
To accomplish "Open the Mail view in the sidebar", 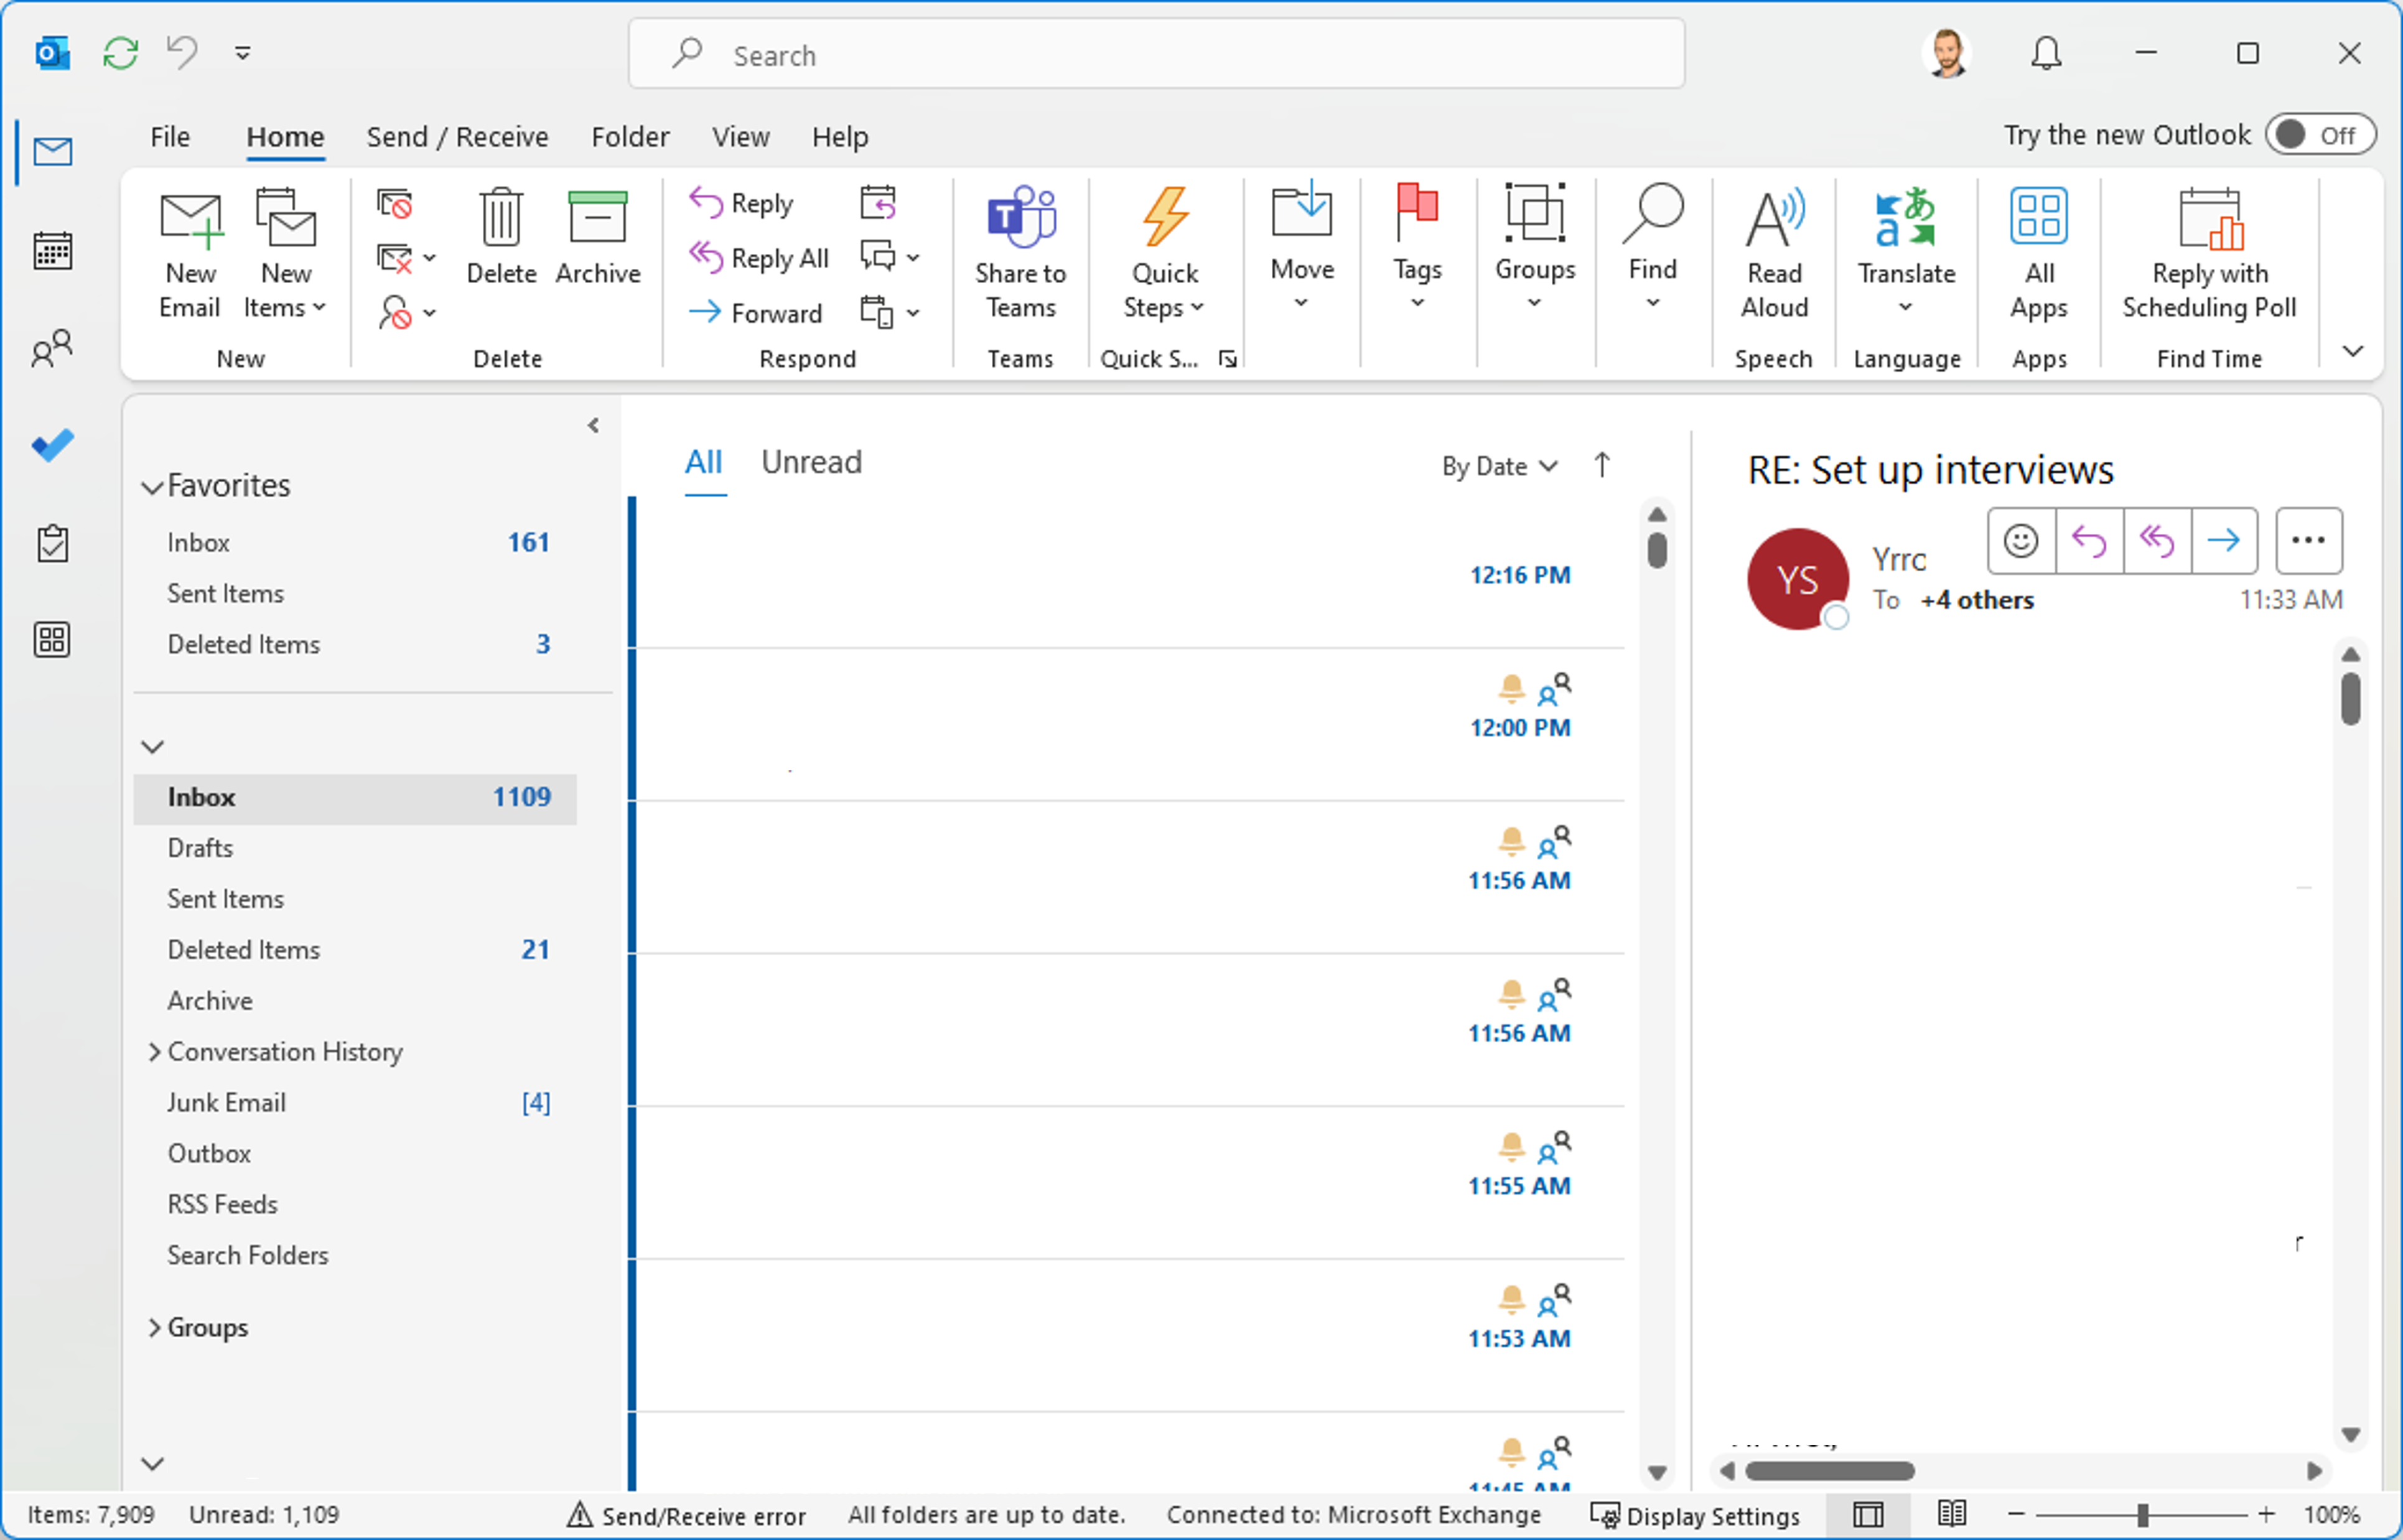I will (52, 152).
